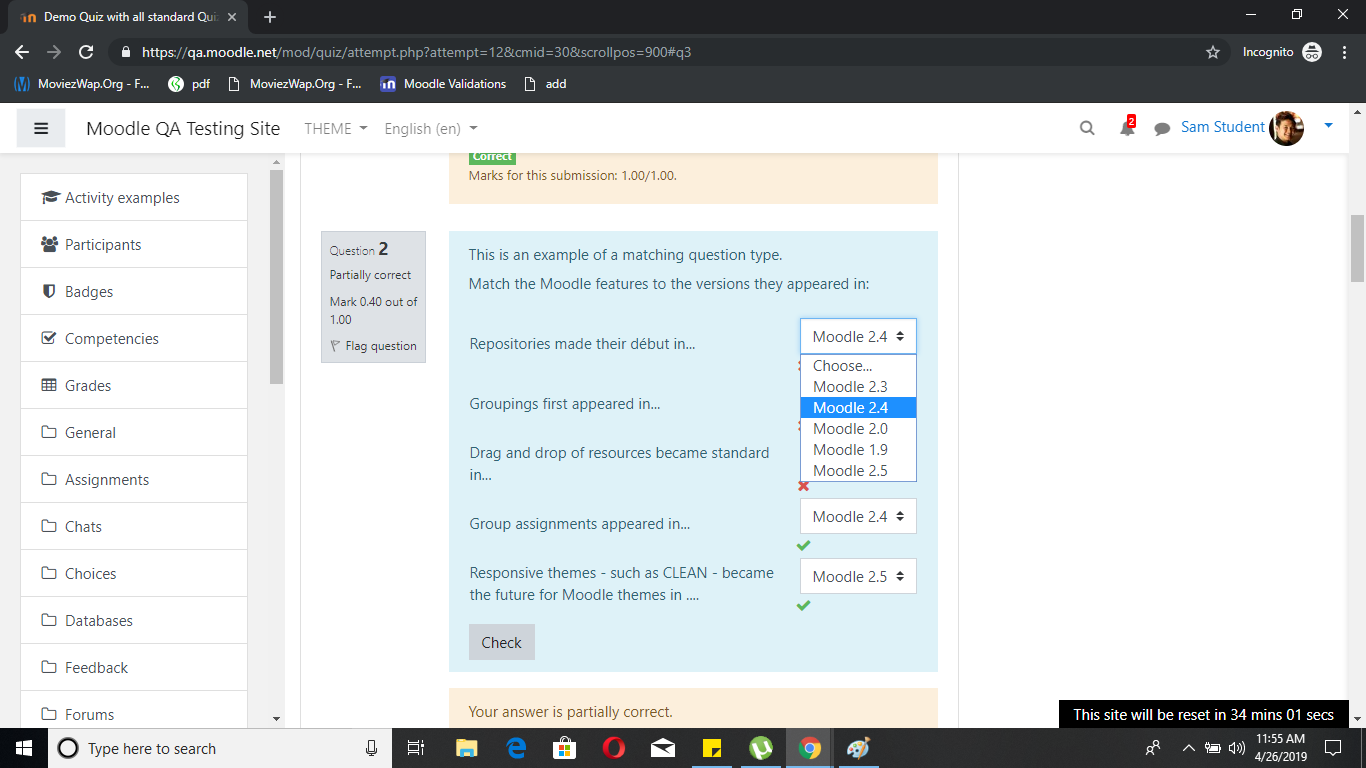Image resolution: width=1366 pixels, height=768 pixels.
Task: Open Opera browser from taskbar
Action: (x=614, y=748)
